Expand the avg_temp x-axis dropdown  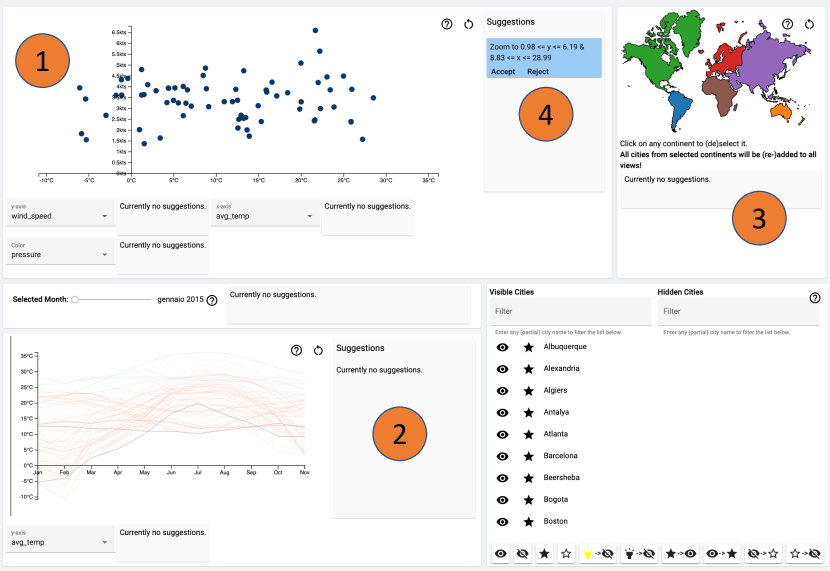[x=264, y=216]
